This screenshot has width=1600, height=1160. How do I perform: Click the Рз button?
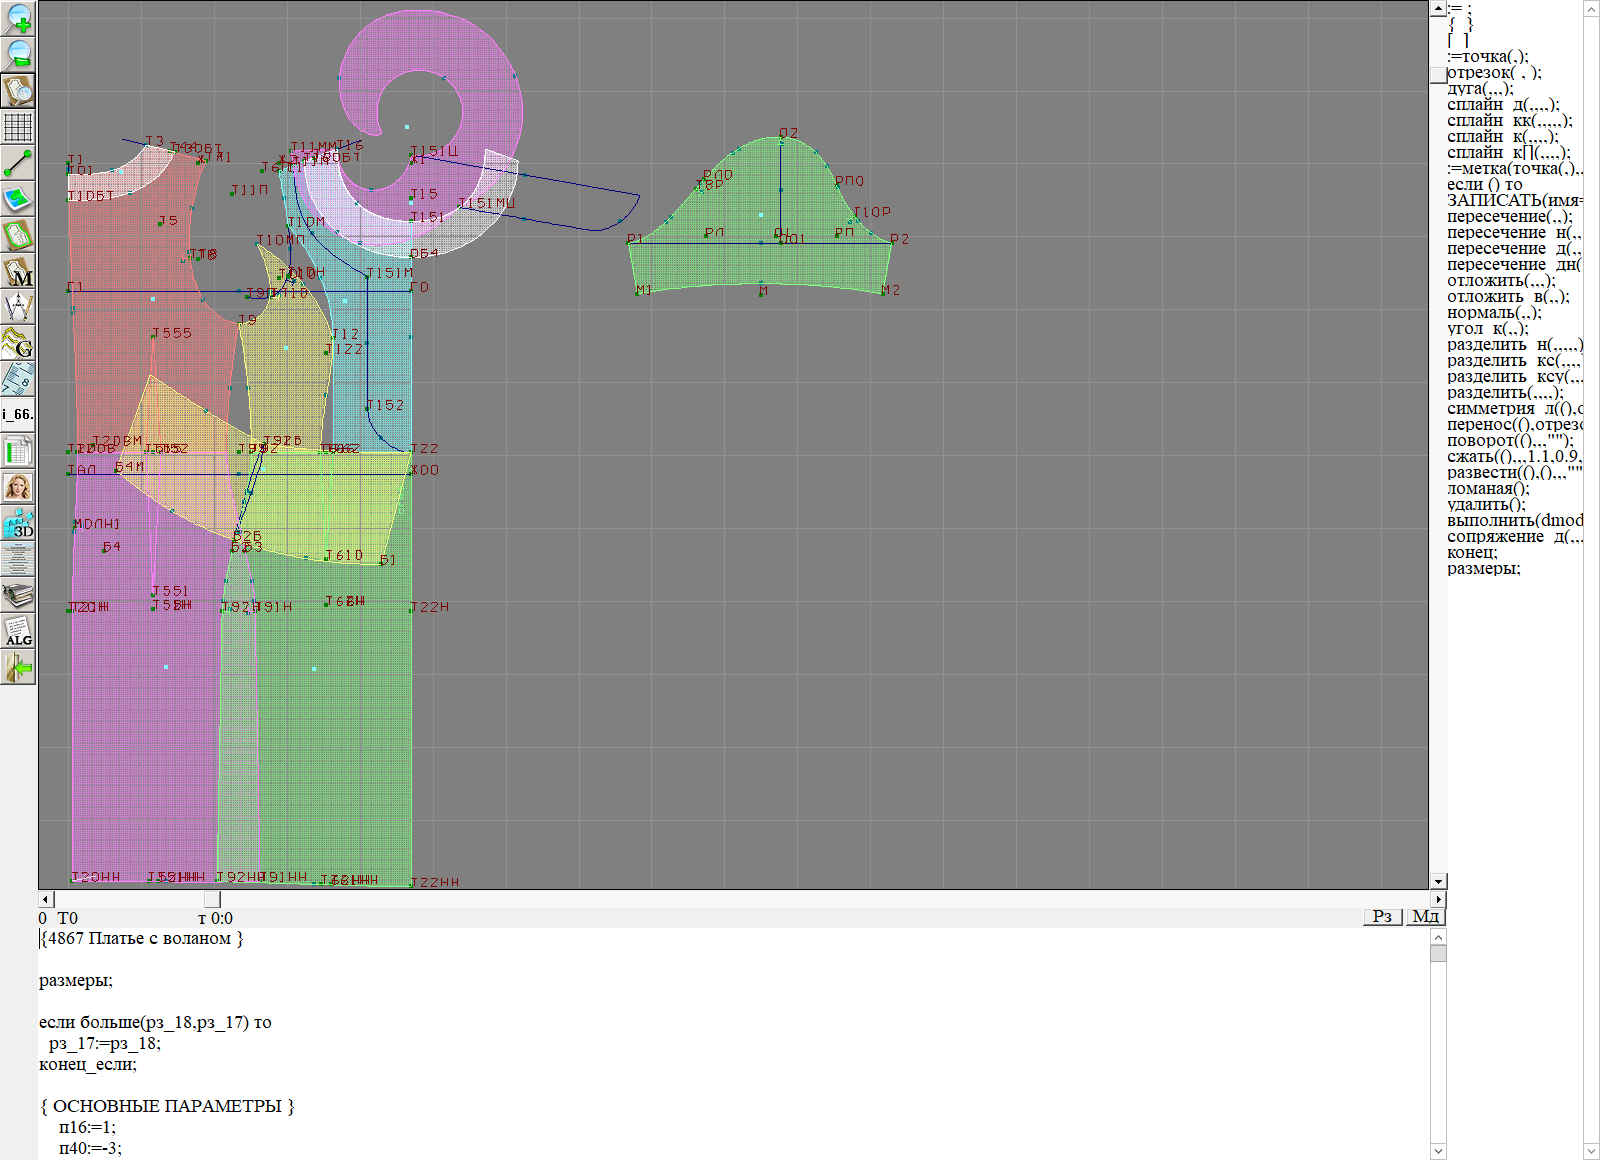click(x=1382, y=917)
